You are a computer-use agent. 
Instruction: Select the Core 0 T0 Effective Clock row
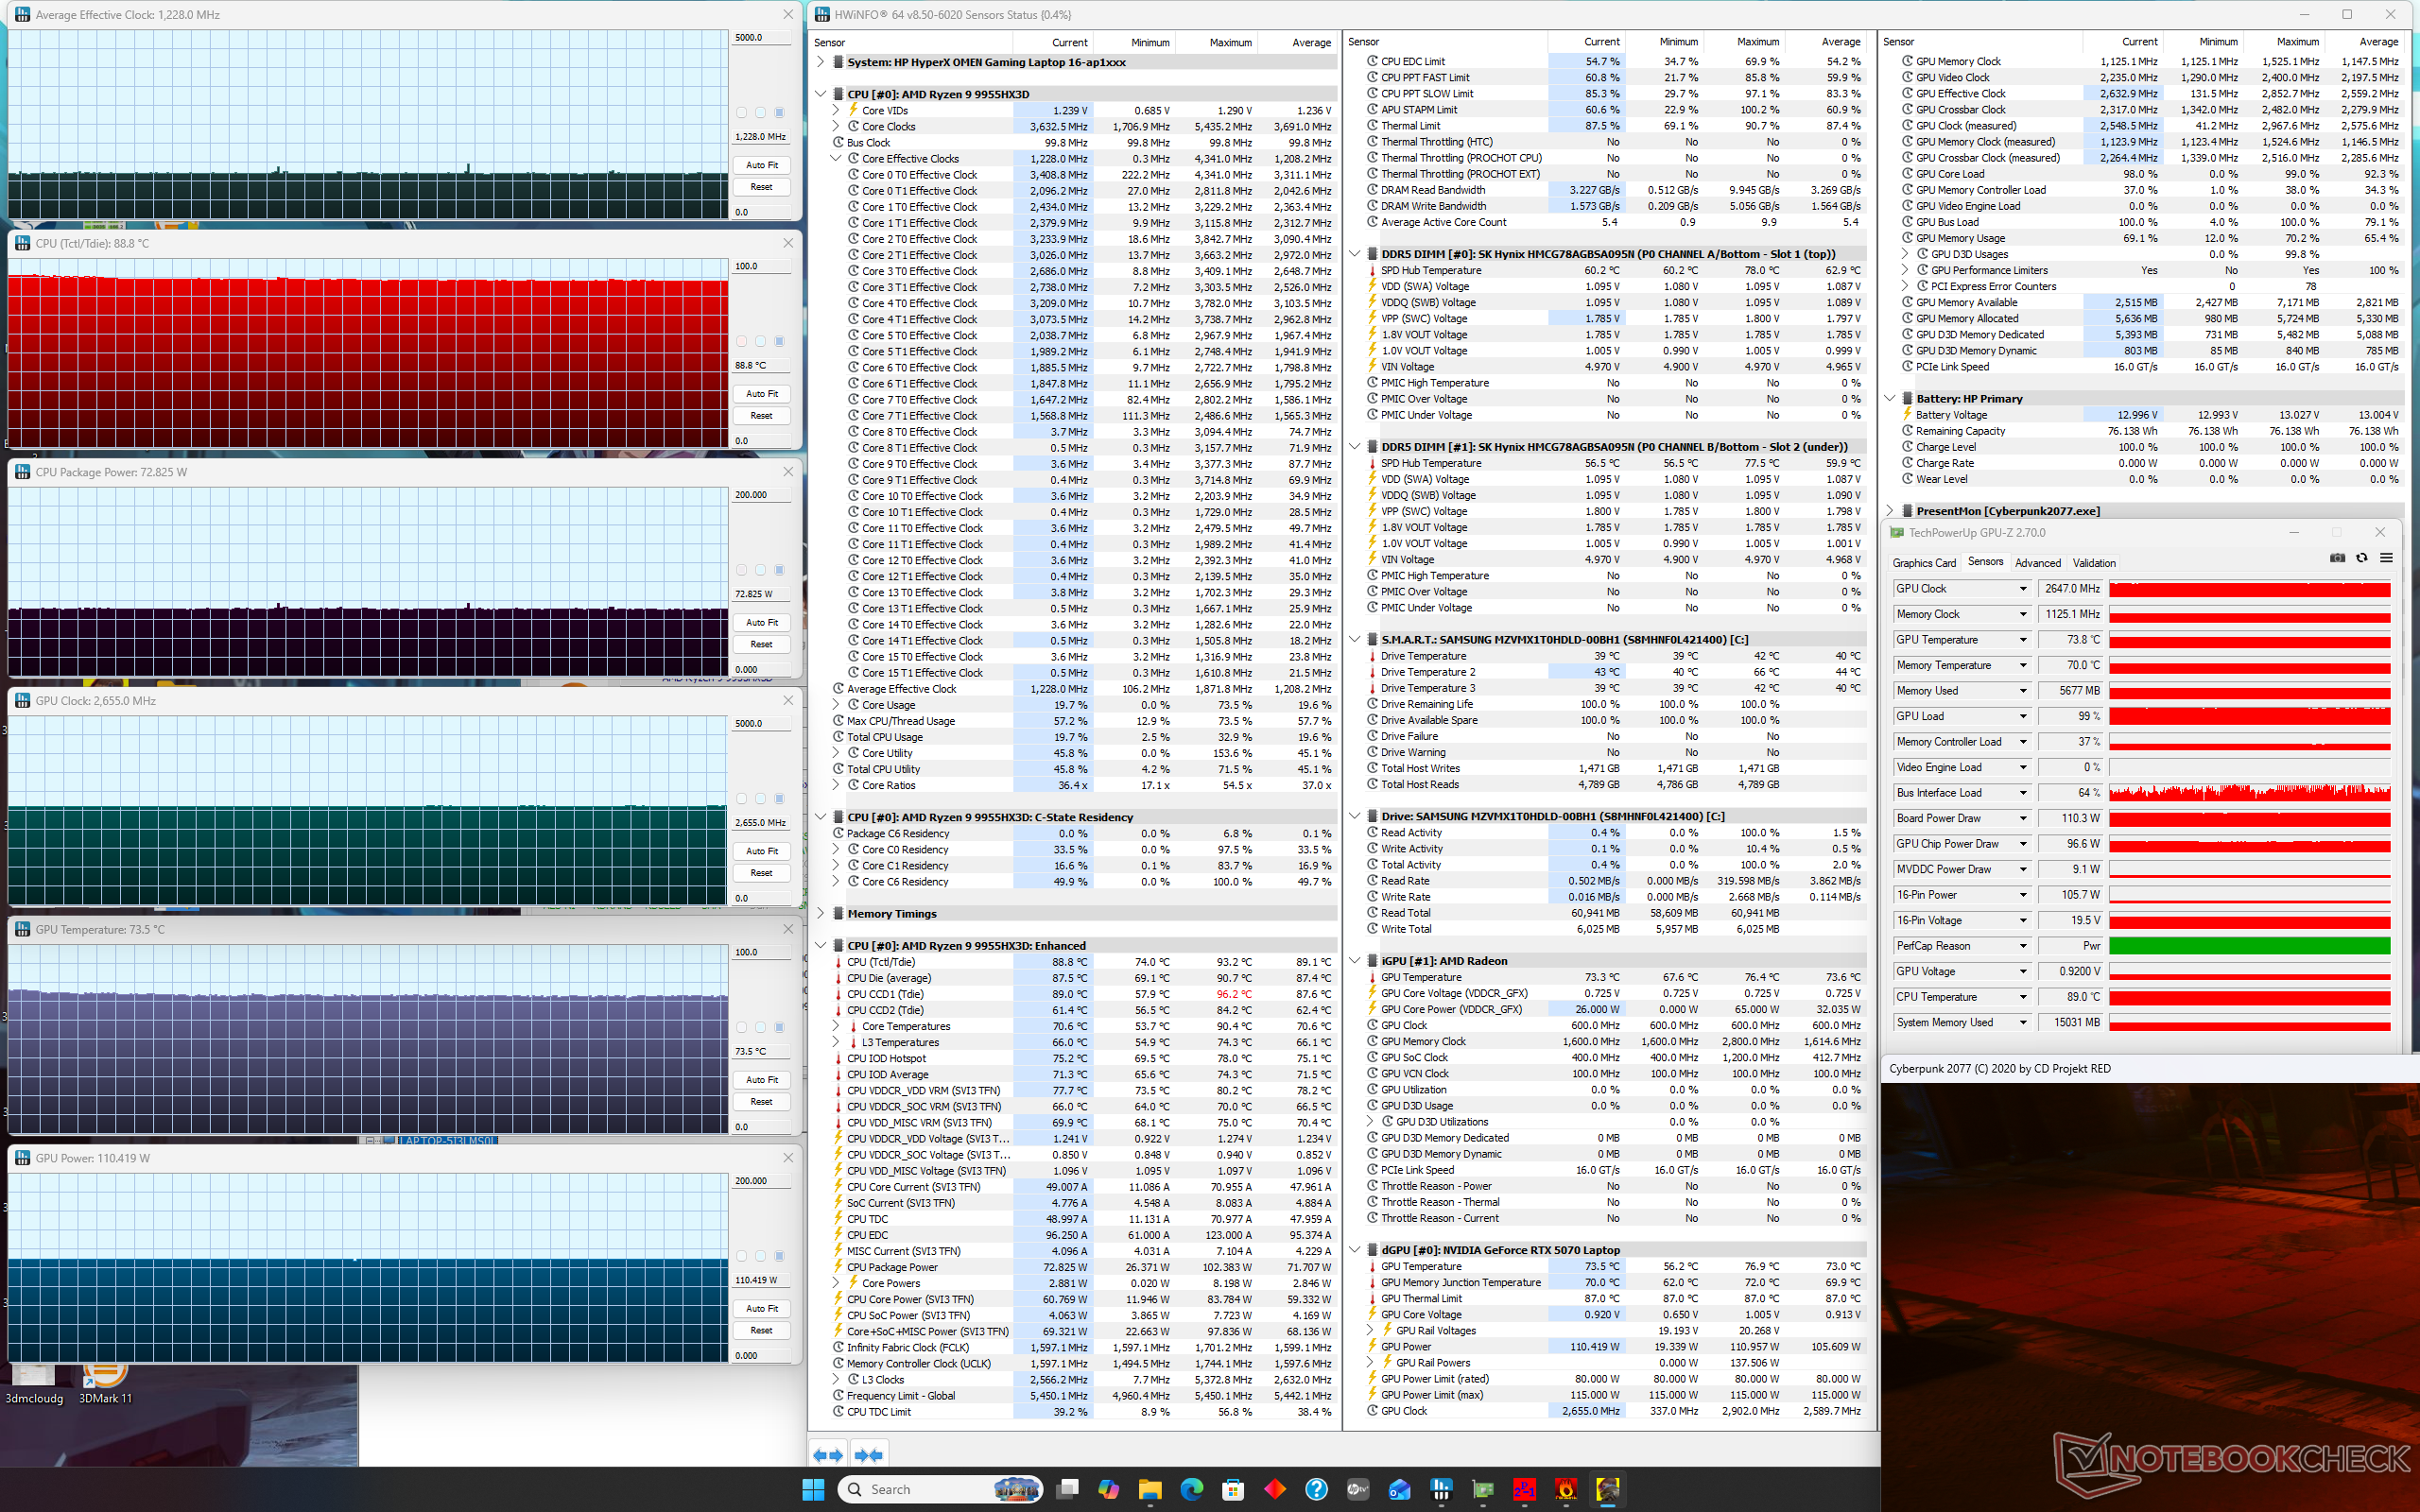point(1076,175)
